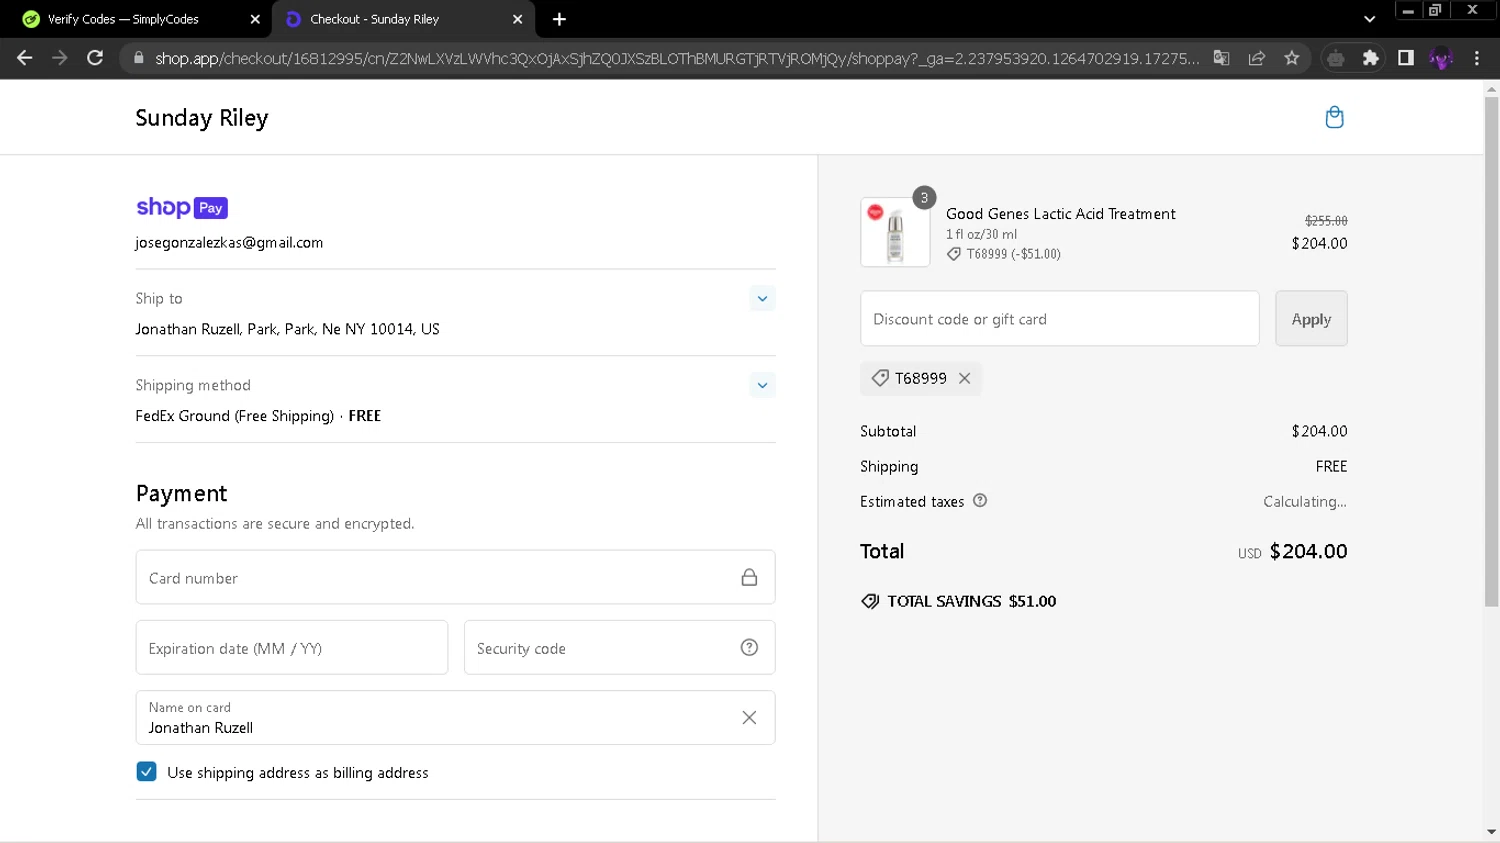Bookmark this page with the star
1500x843 pixels.
click(x=1292, y=58)
